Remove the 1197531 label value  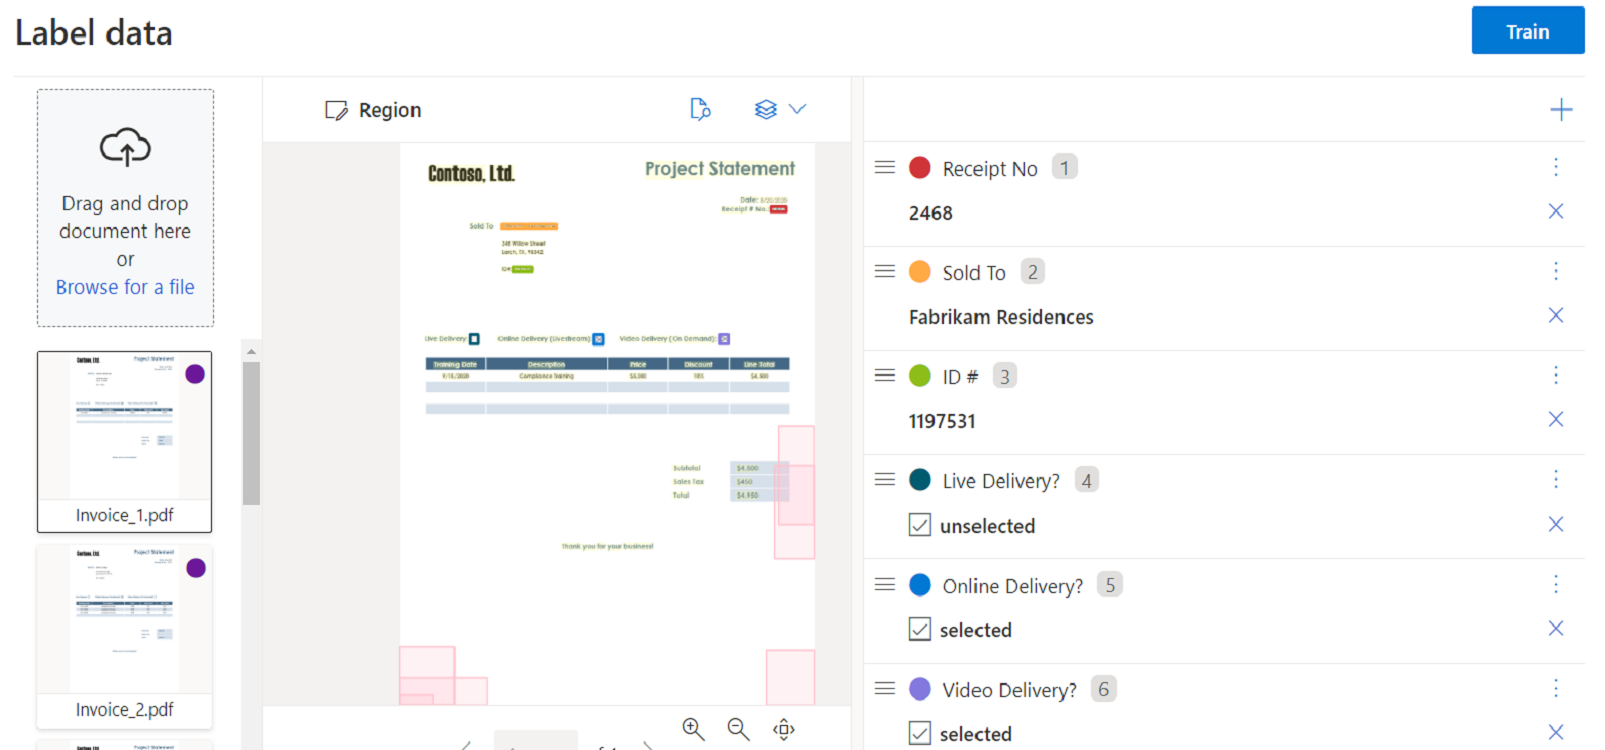[x=1556, y=419]
